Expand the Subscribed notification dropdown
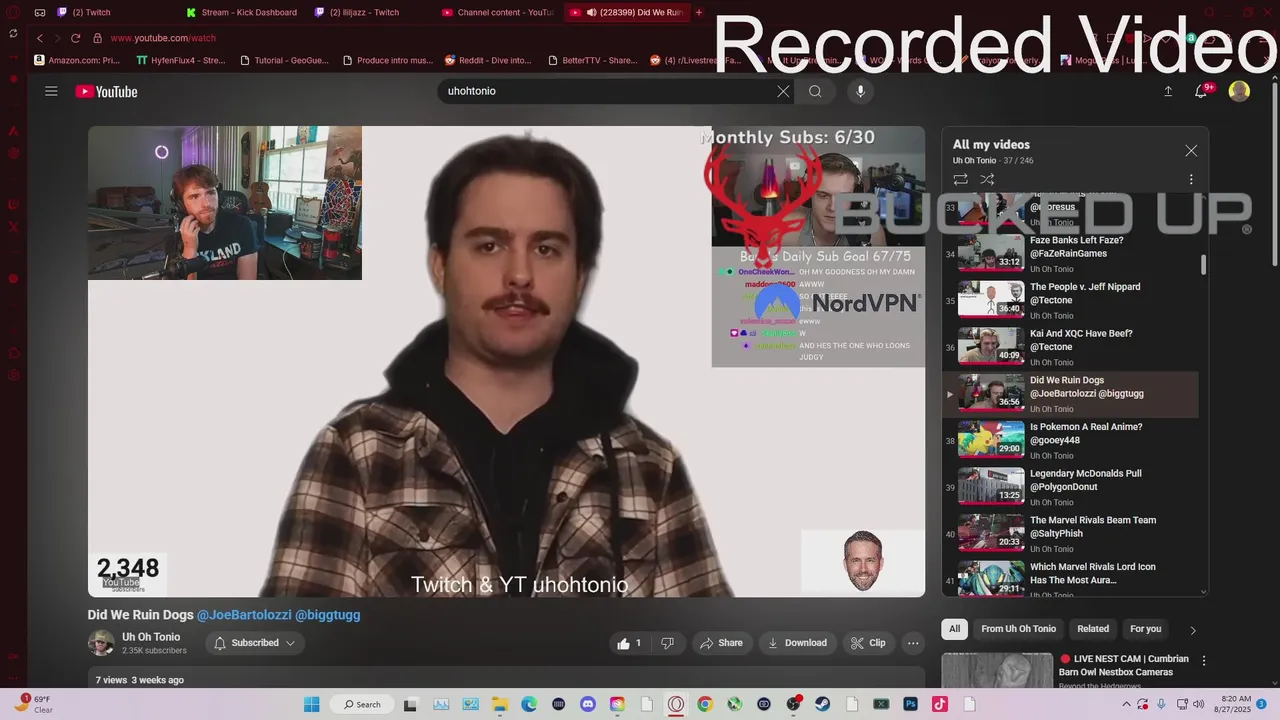1280x720 pixels. pyautogui.click(x=255, y=643)
